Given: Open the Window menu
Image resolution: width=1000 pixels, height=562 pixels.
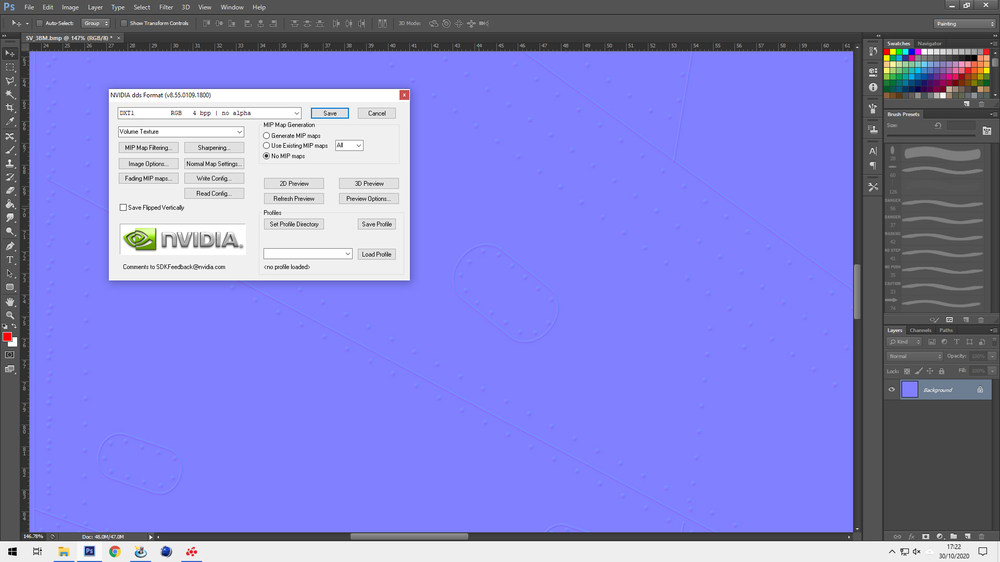Looking at the screenshot, I should click(232, 7).
